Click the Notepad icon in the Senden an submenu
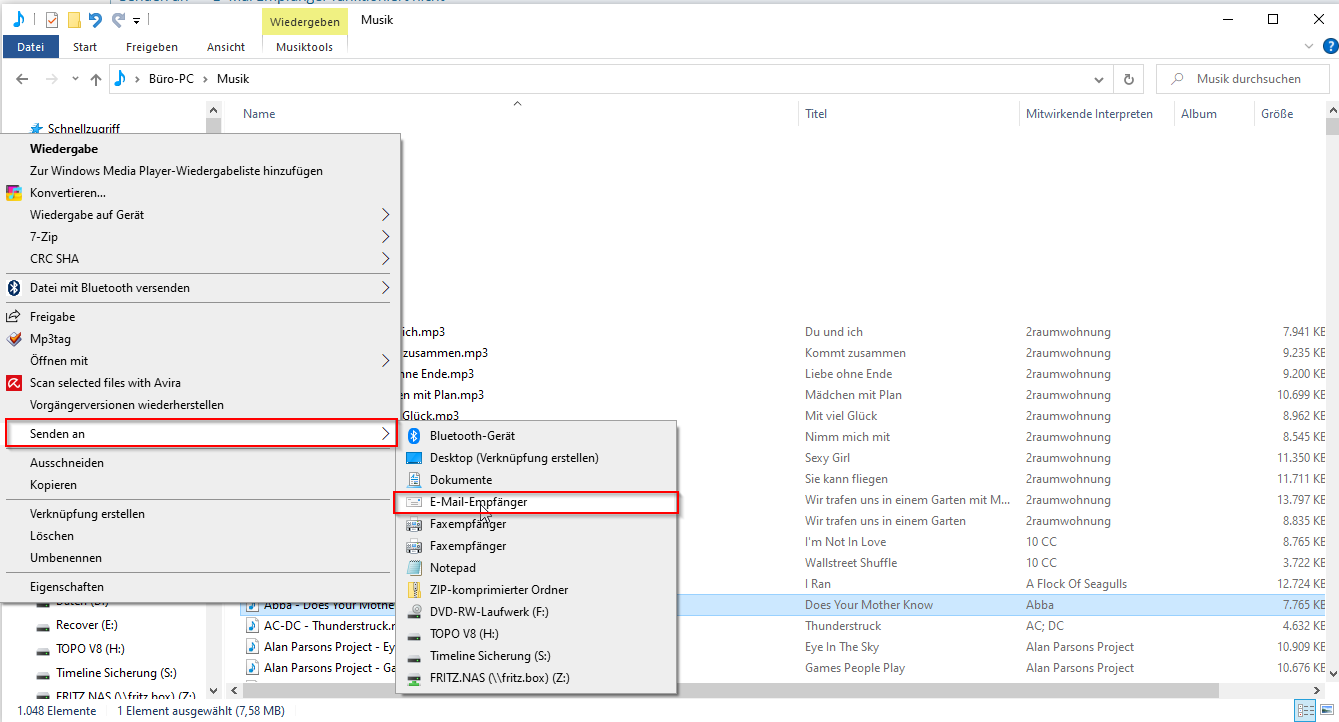 click(x=414, y=568)
